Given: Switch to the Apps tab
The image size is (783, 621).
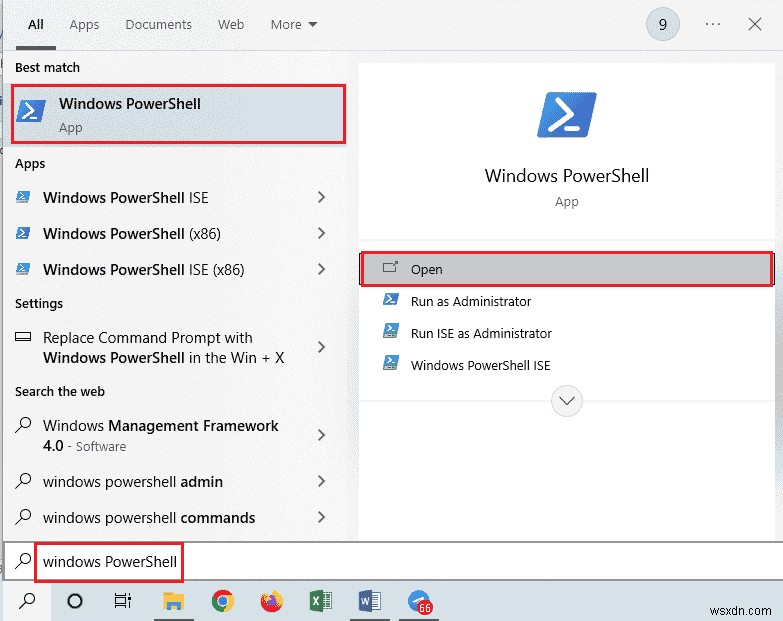Looking at the screenshot, I should point(84,24).
